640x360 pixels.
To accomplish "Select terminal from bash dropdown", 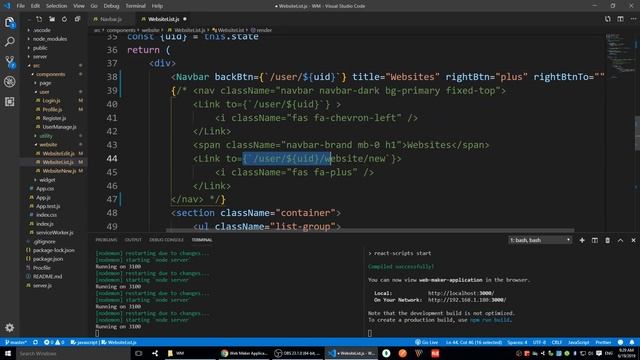I will (540, 240).
